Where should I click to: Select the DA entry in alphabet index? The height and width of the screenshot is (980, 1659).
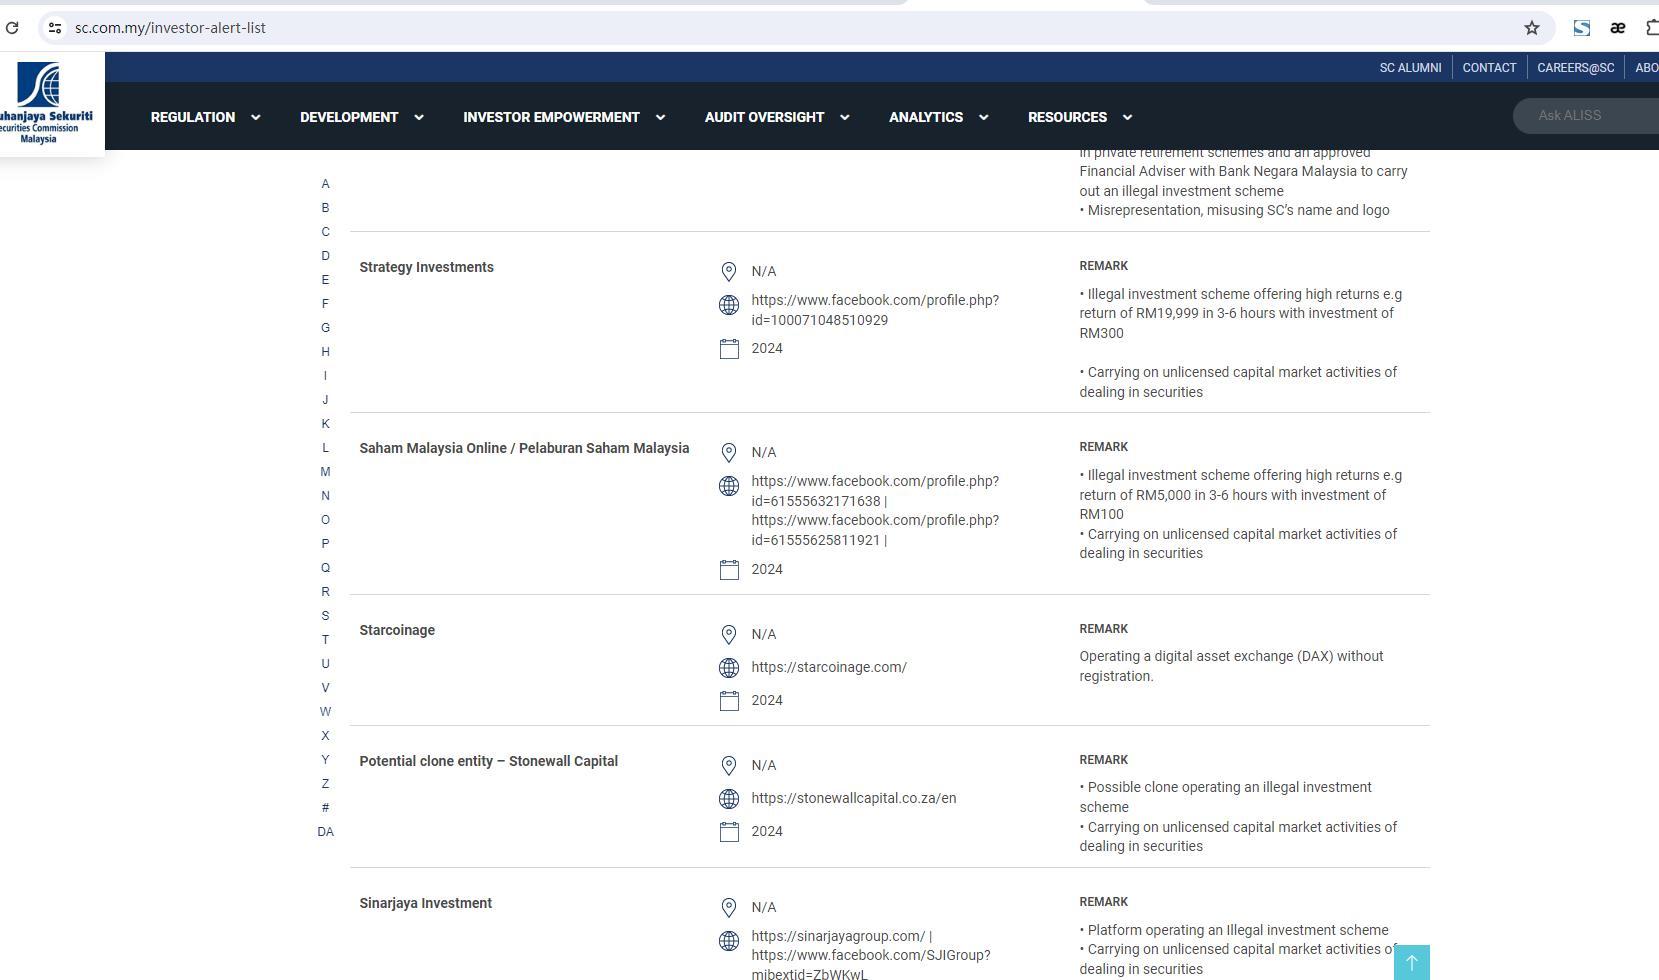325,832
